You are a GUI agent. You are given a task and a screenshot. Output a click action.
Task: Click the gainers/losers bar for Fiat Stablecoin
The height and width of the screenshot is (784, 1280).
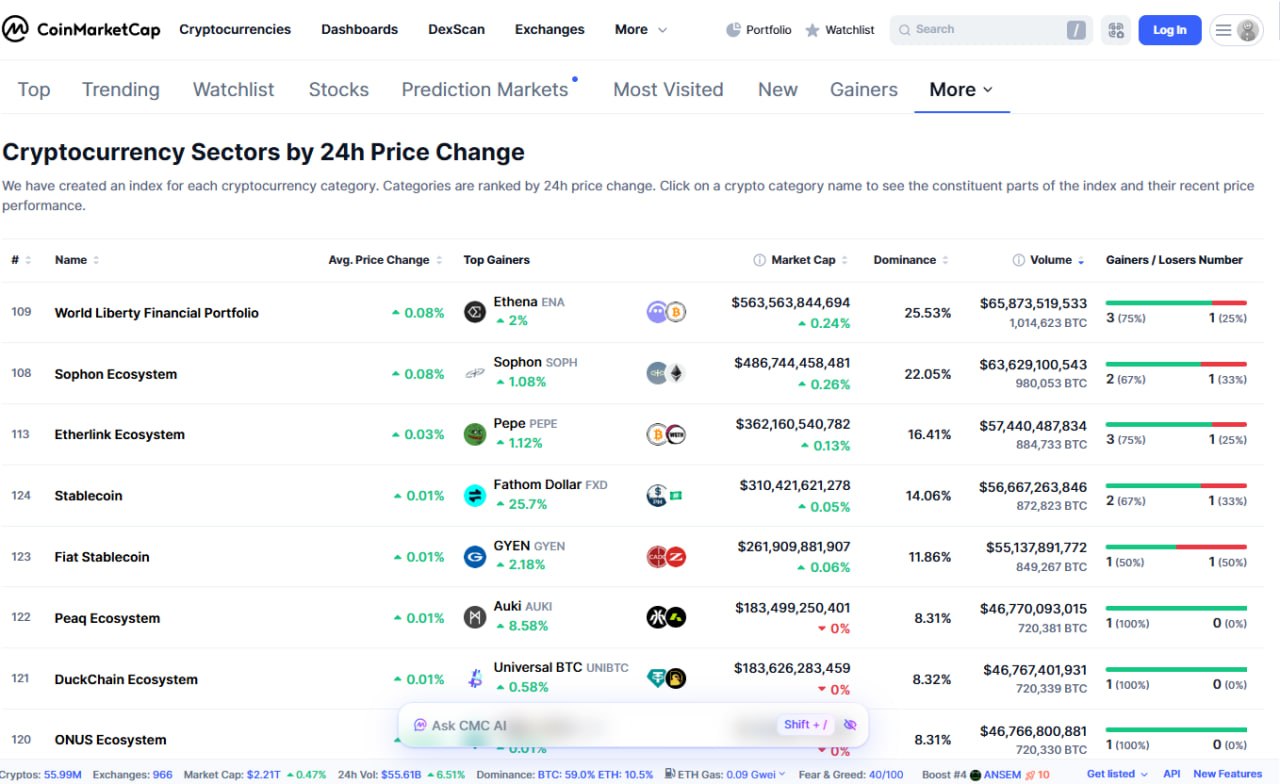click(x=1176, y=547)
